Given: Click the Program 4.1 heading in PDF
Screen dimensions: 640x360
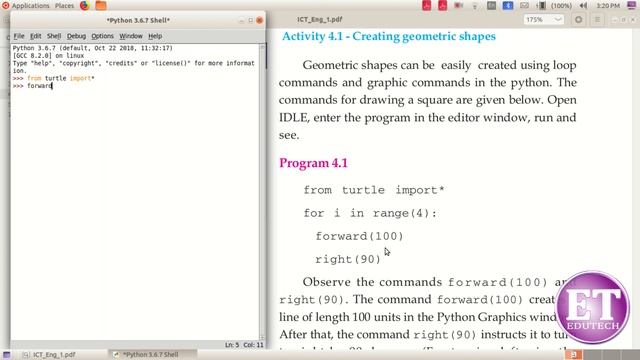Looking at the screenshot, I should 313,163.
